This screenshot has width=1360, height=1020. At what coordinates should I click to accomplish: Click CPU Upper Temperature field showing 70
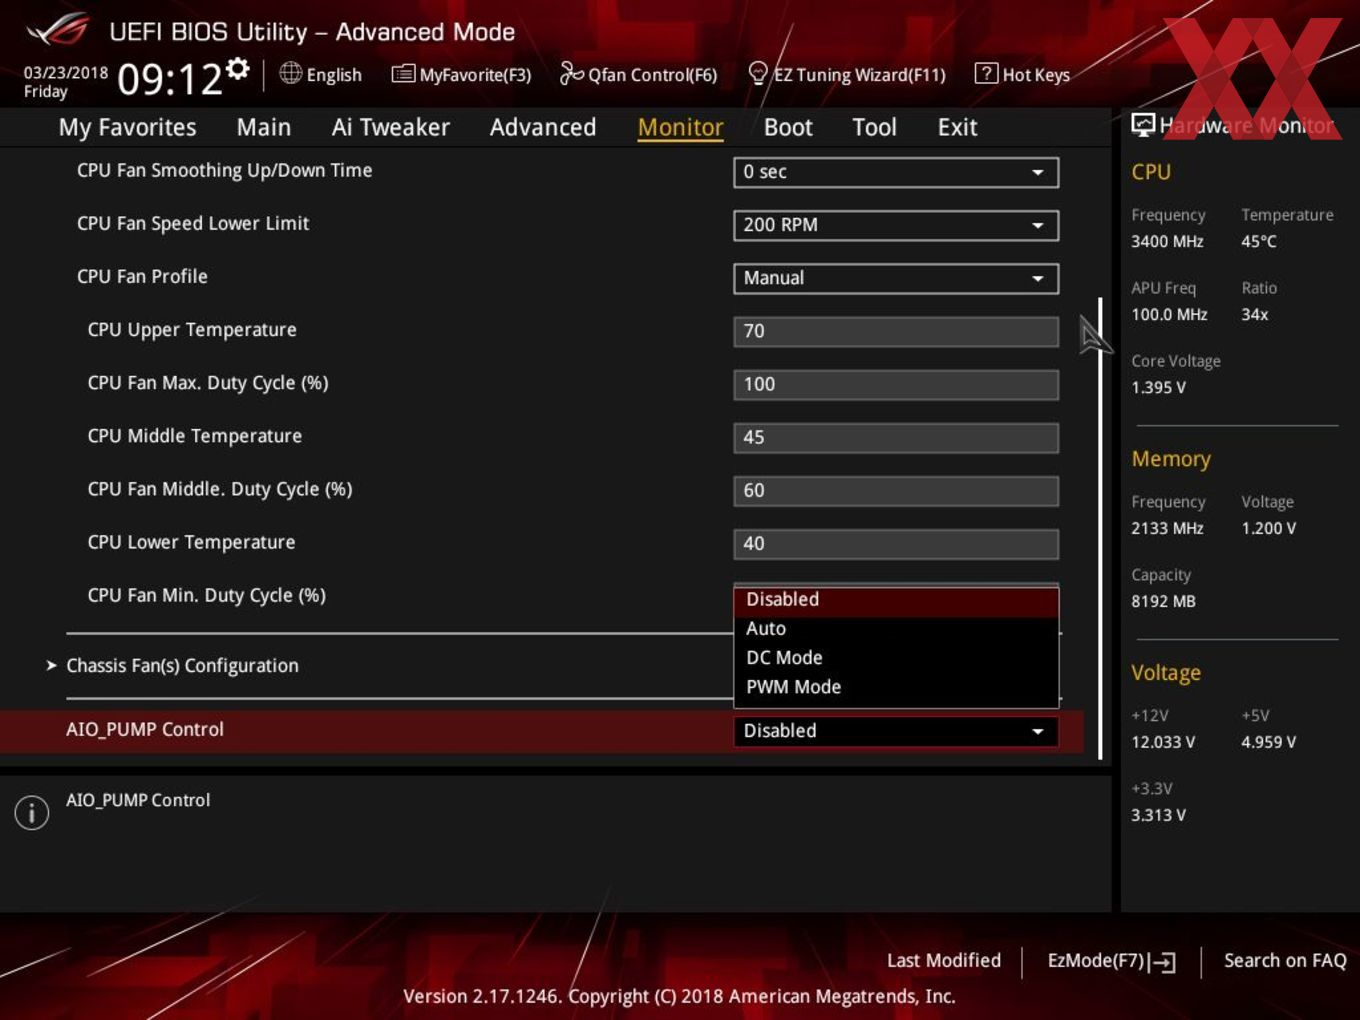pyautogui.click(x=895, y=331)
